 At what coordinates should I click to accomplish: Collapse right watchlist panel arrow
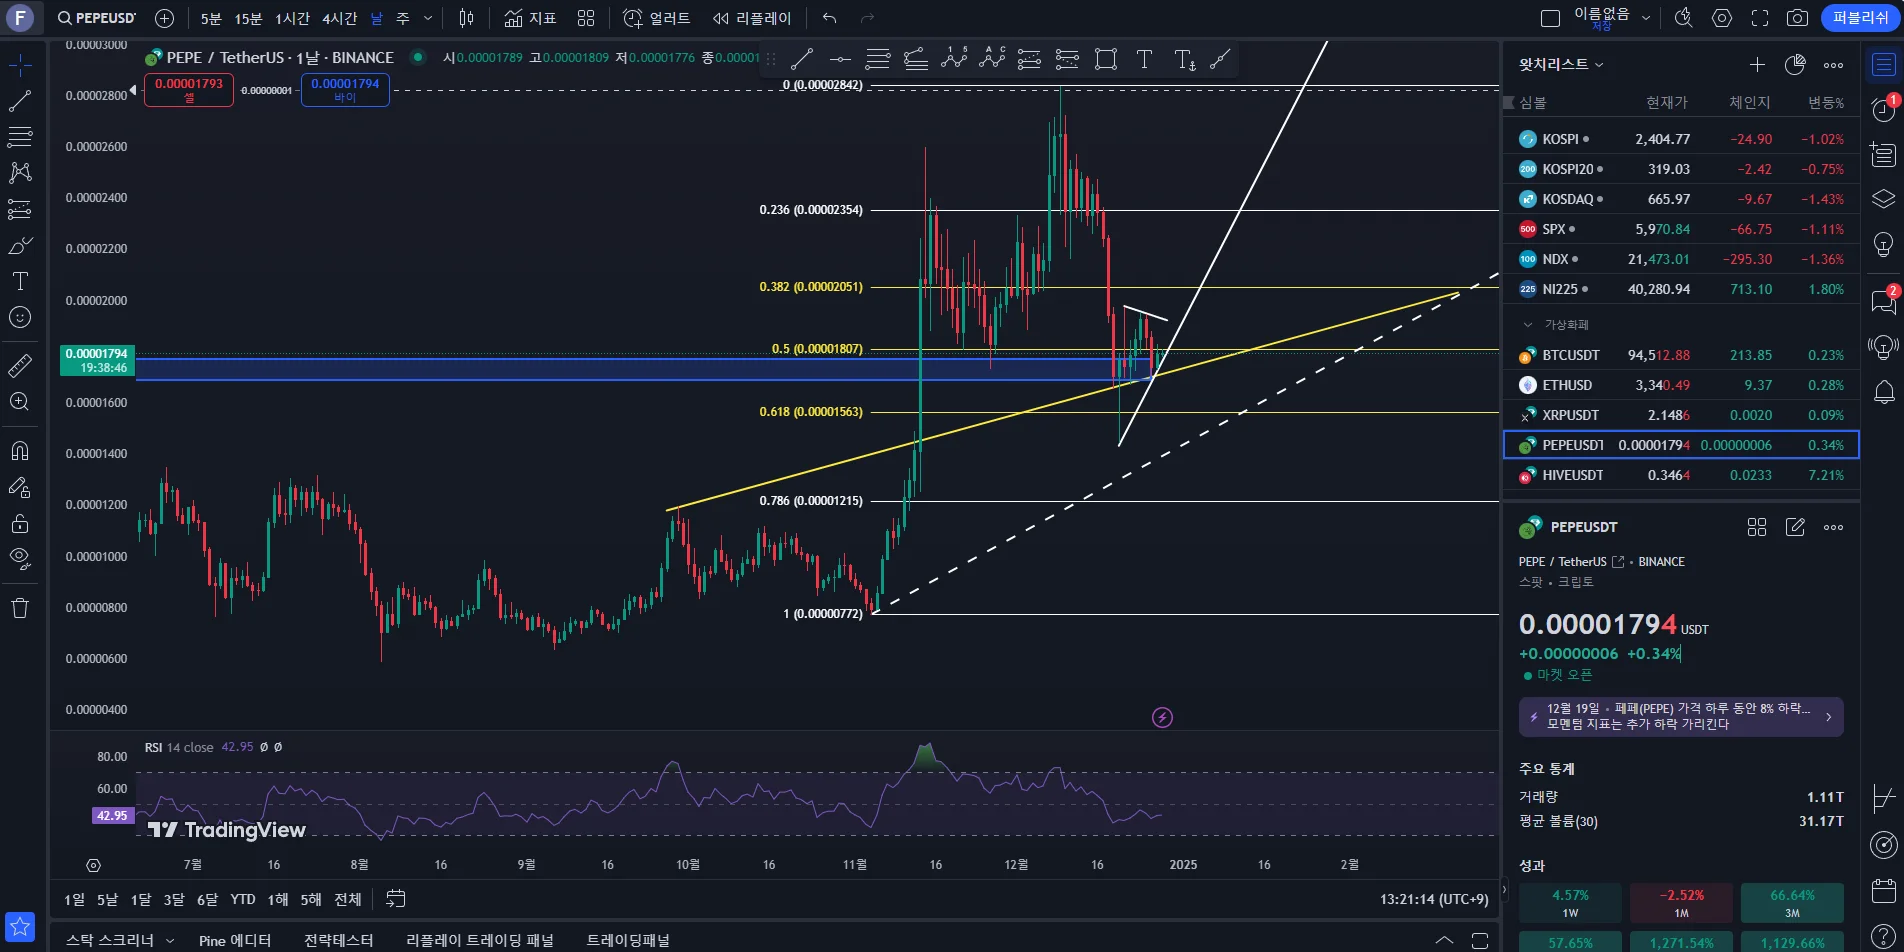(x=1504, y=888)
